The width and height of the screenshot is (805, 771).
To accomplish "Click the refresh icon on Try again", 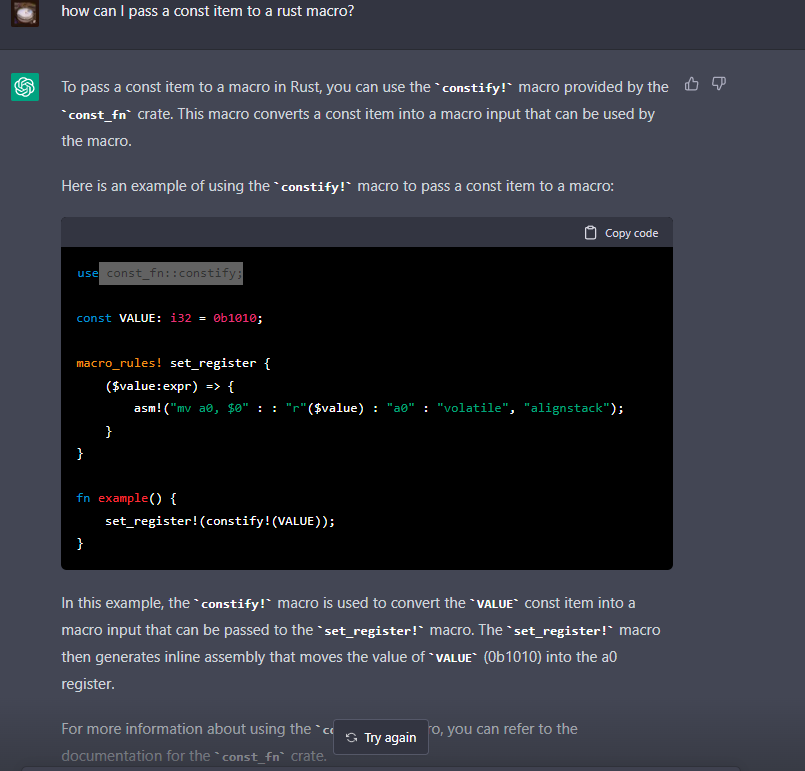I will point(352,738).
